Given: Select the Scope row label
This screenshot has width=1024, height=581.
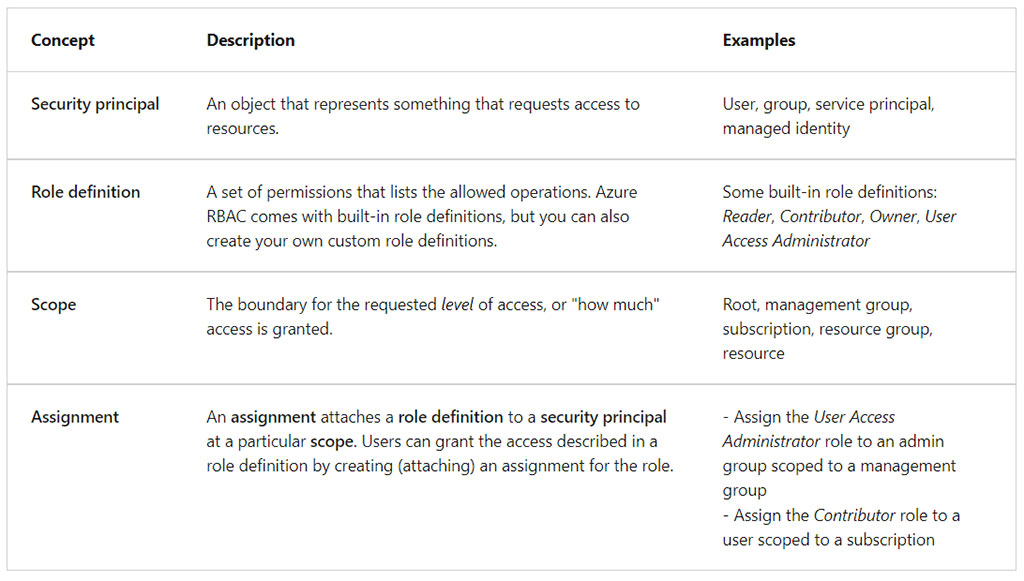Looking at the screenshot, I should coord(53,304).
